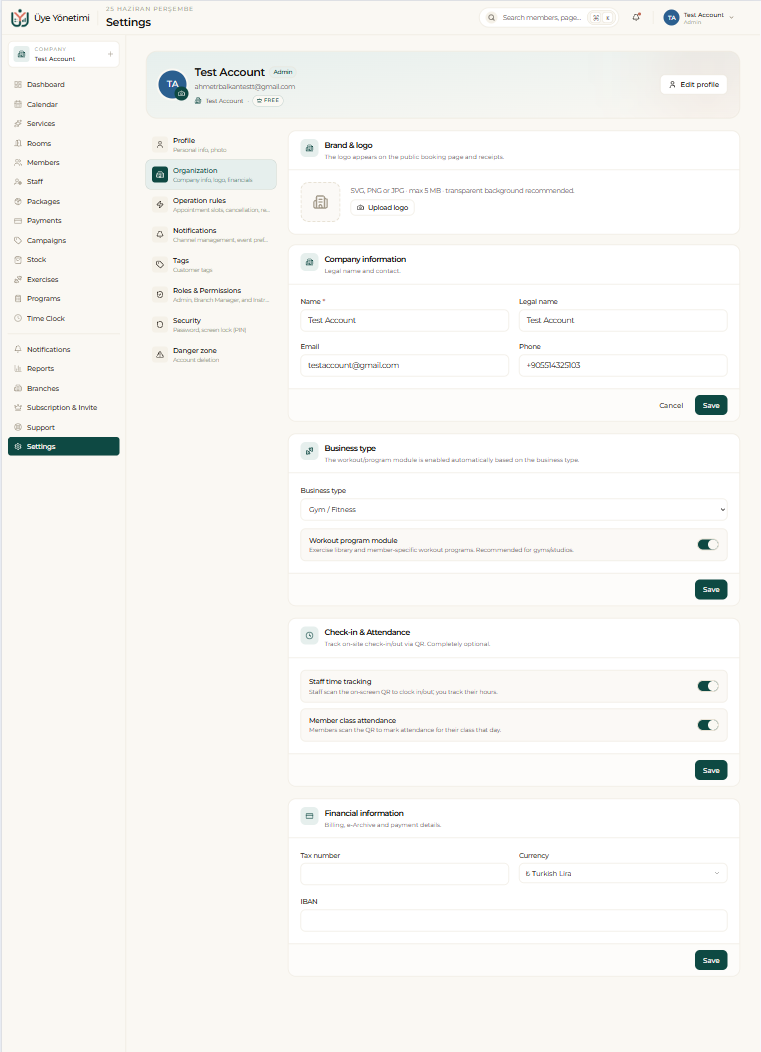The height and width of the screenshot is (1052, 761).
Task: Toggle Staff time tracking switch
Action: pos(708,686)
